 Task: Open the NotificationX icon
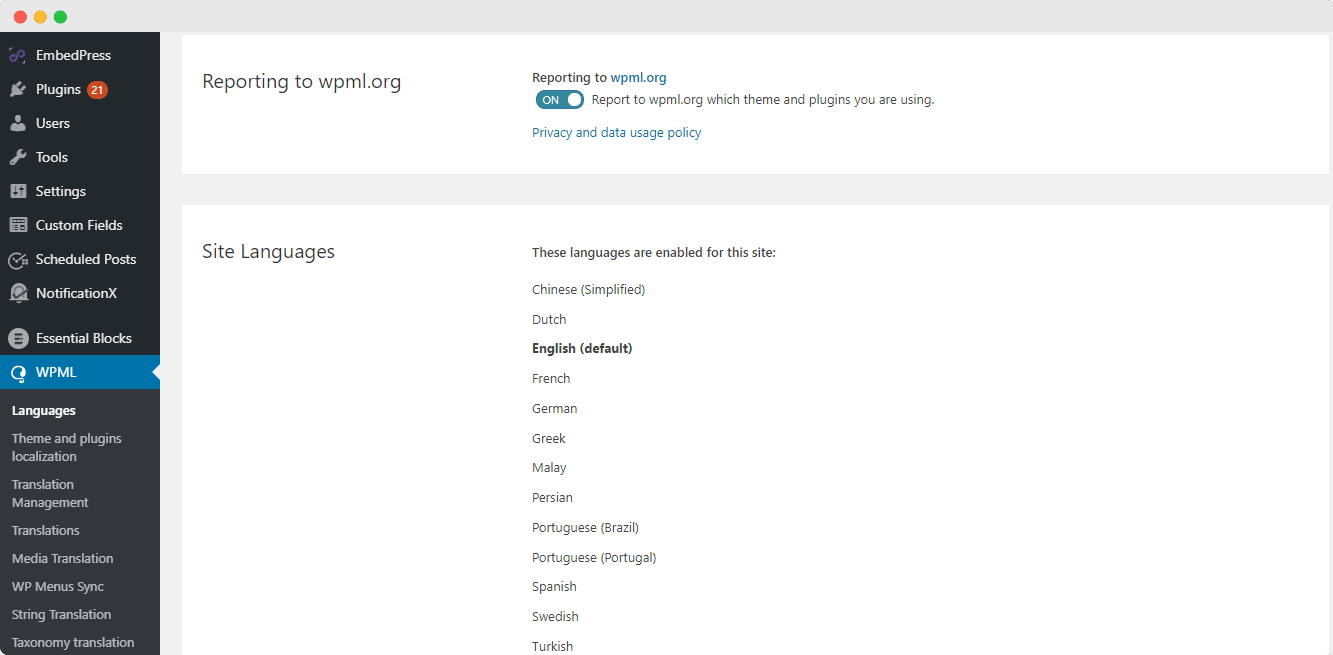pos(17,293)
